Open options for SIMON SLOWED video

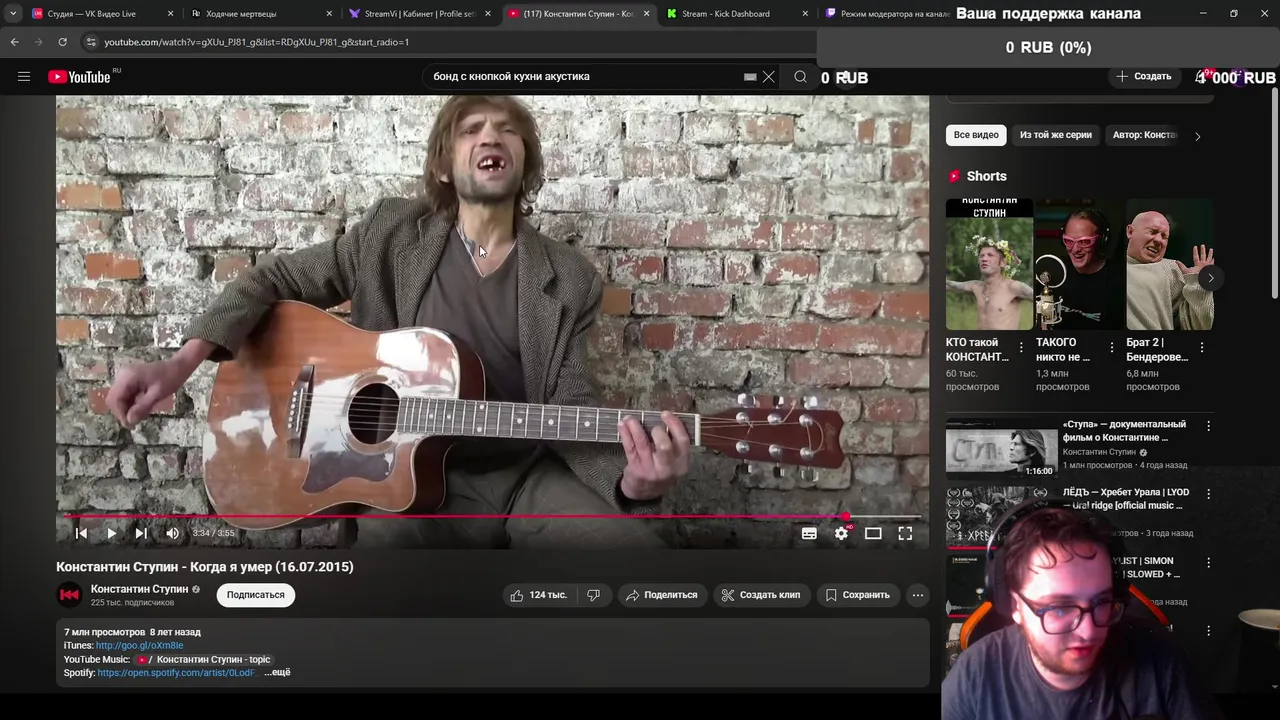coord(1208,562)
